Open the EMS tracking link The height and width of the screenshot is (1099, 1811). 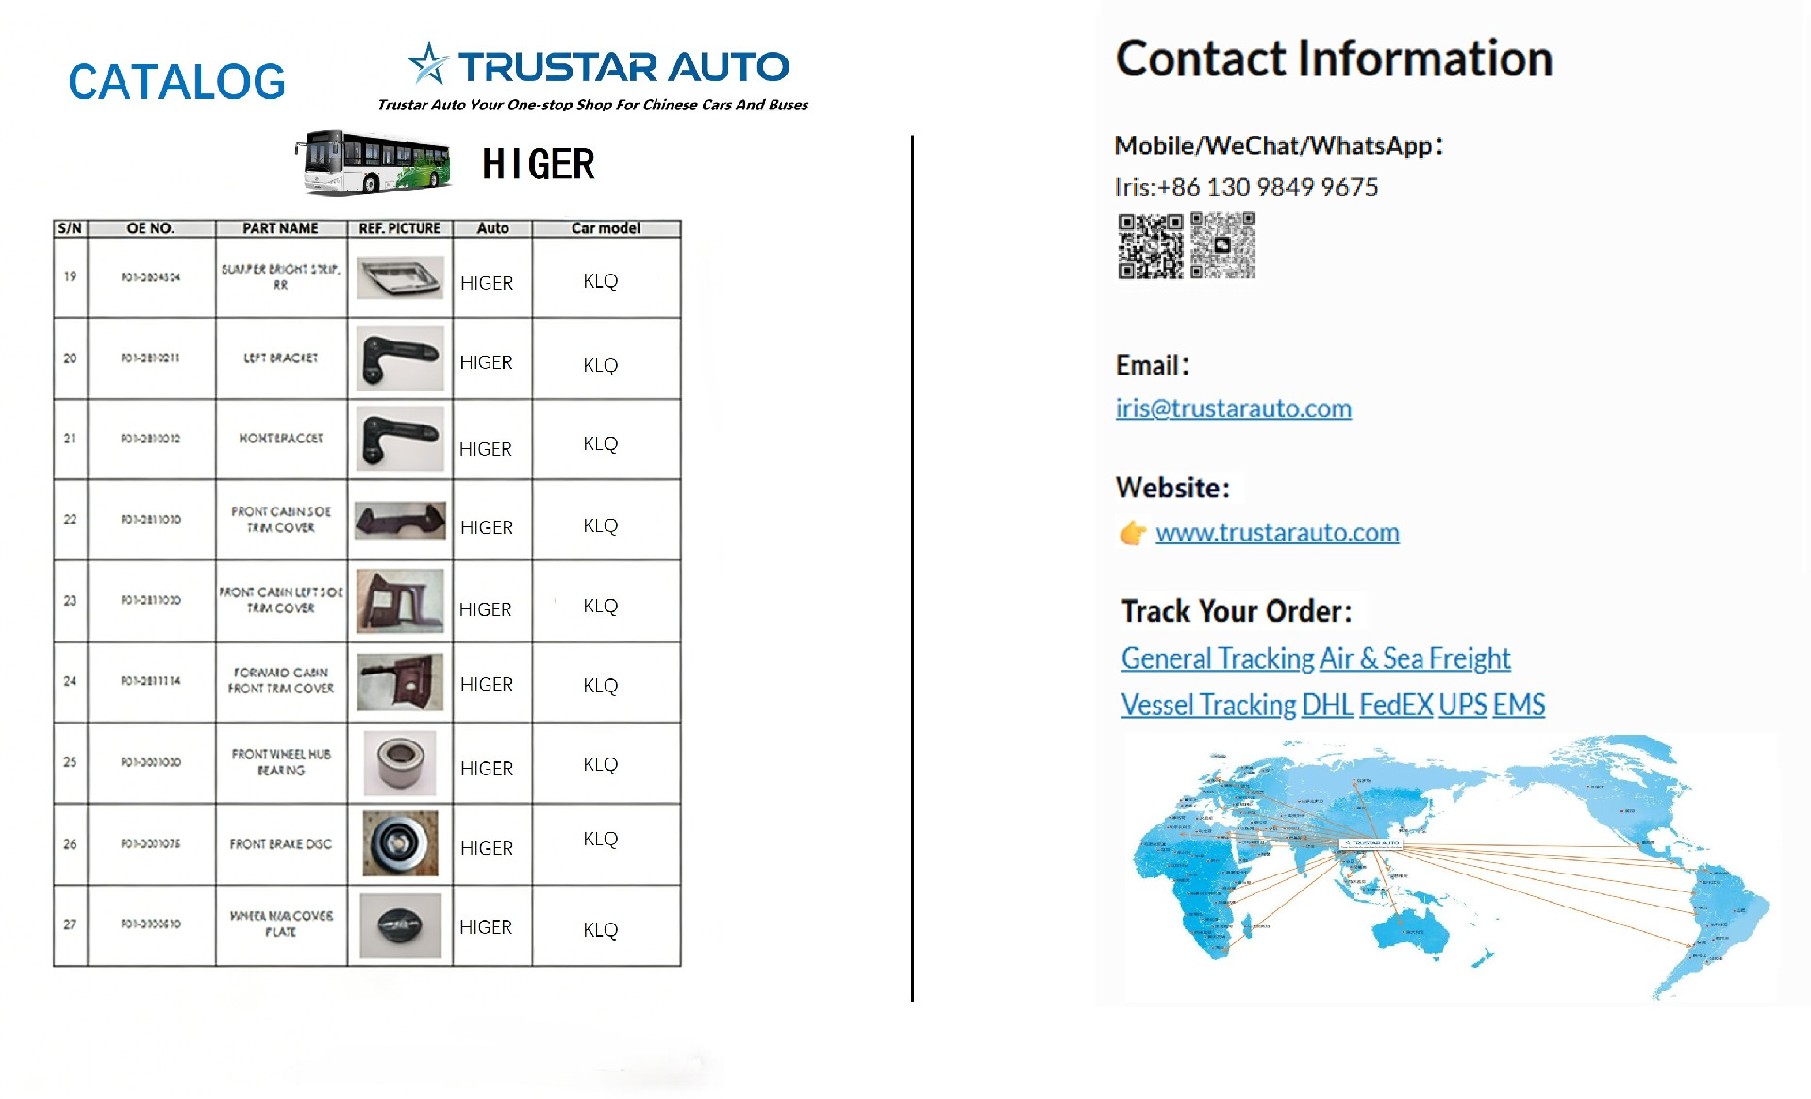[1519, 705]
